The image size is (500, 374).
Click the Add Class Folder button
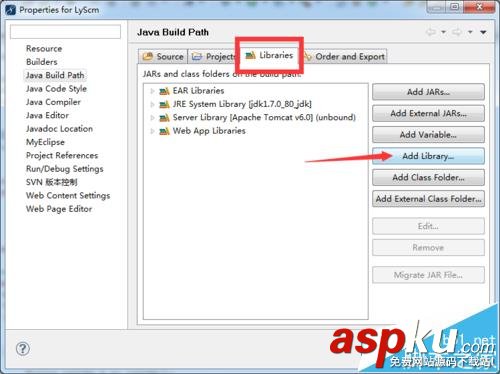pyautogui.click(x=428, y=177)
